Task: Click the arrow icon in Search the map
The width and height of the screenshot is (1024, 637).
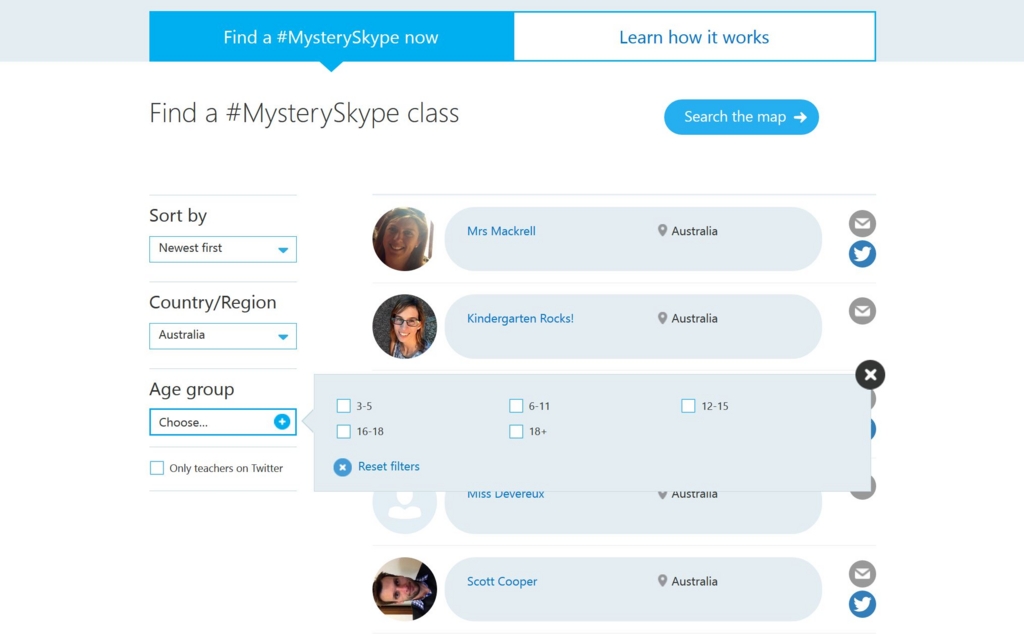Action: (x=800, y=117)
